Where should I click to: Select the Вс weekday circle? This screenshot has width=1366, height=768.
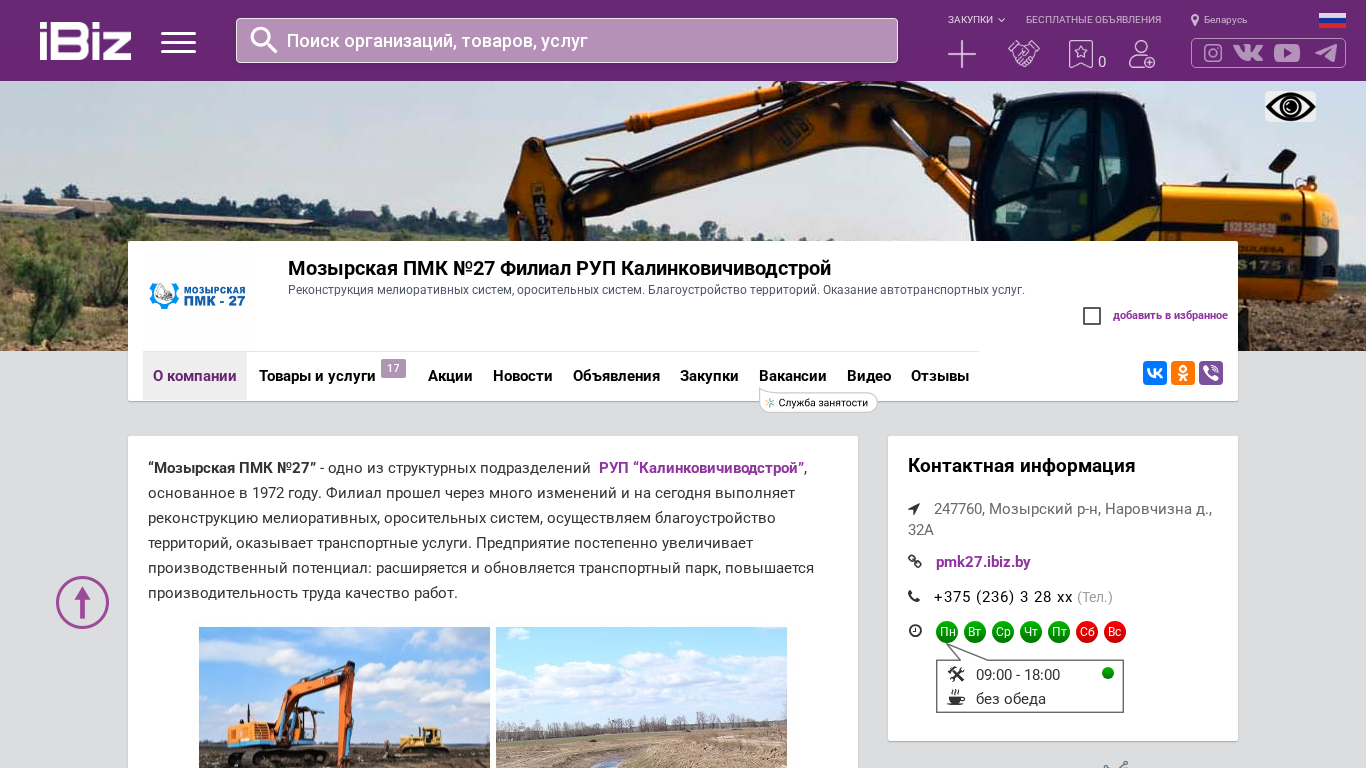(x=1115, y=632)
